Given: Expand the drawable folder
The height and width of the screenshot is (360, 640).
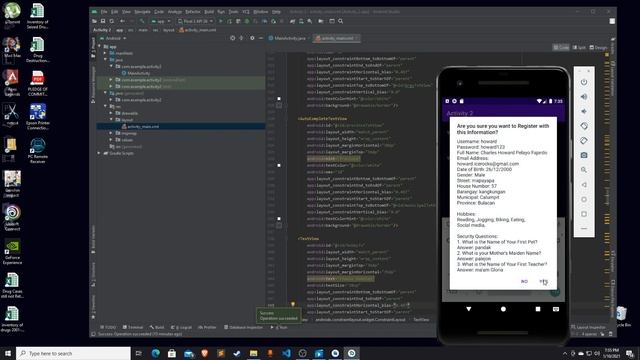Looking at the screenshot, I should point(111,113).
